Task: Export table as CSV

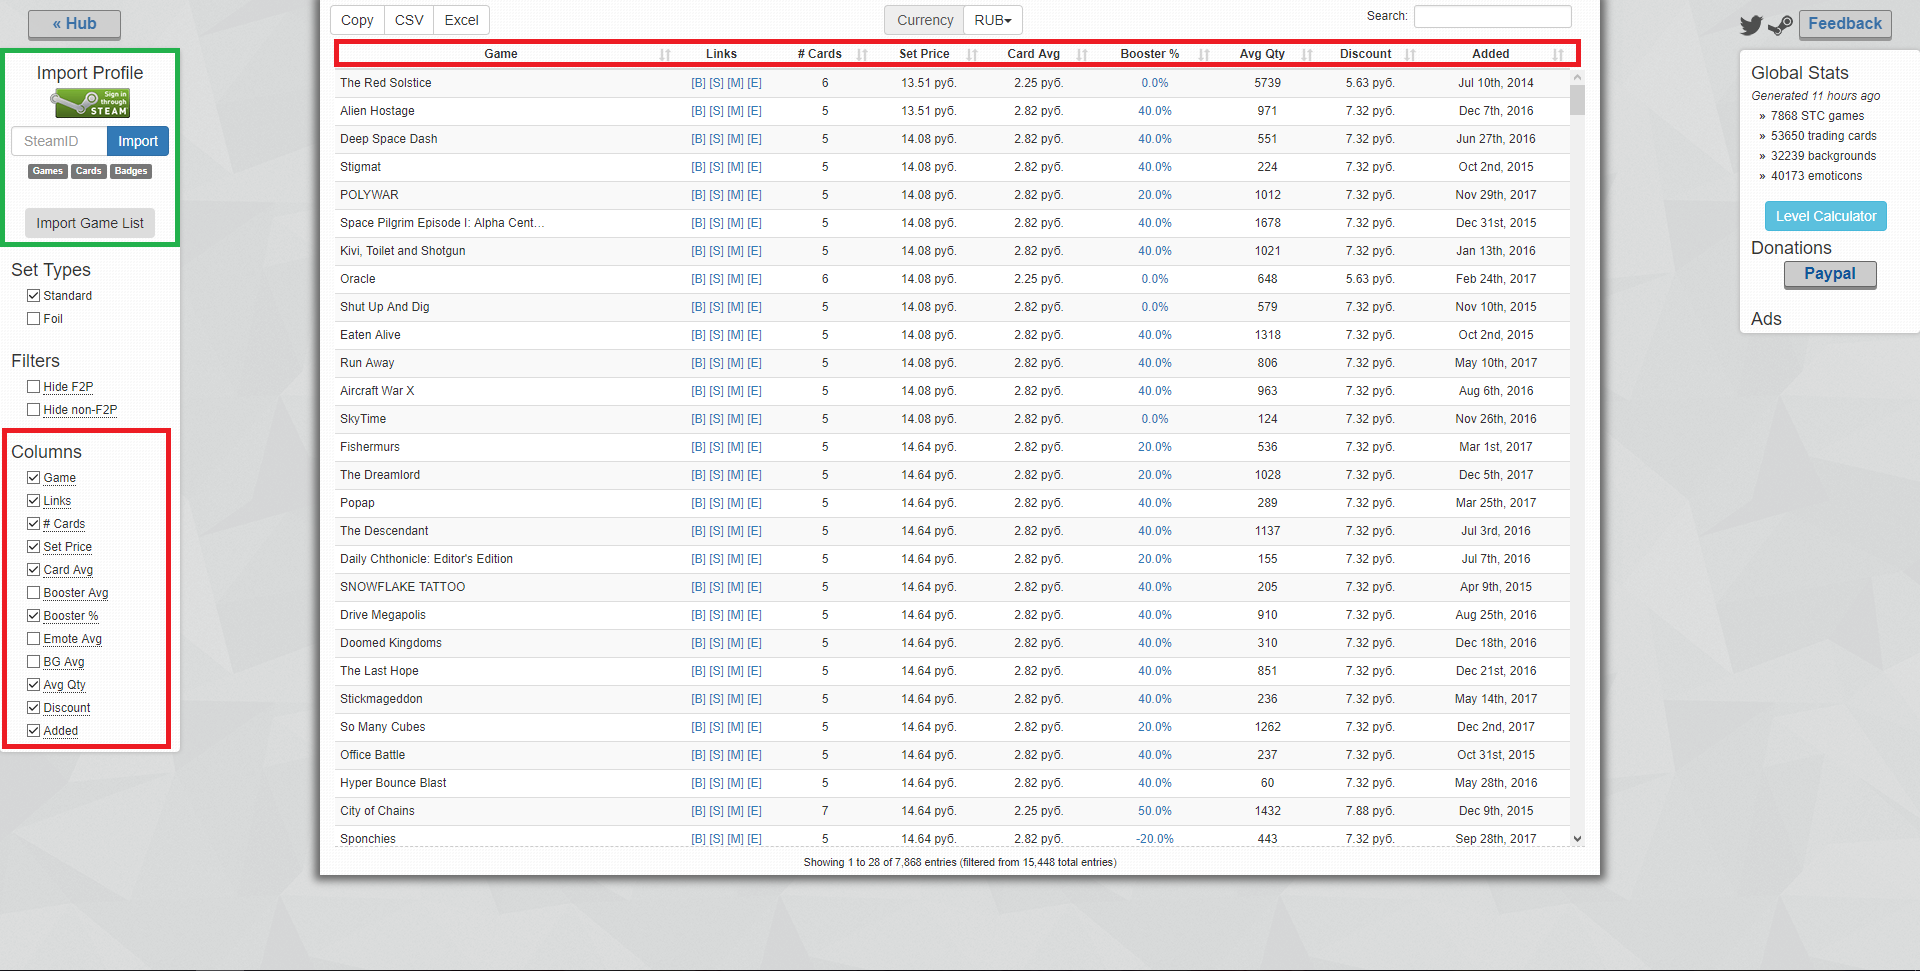Action: pyautogui.click(x=409, y=20)
